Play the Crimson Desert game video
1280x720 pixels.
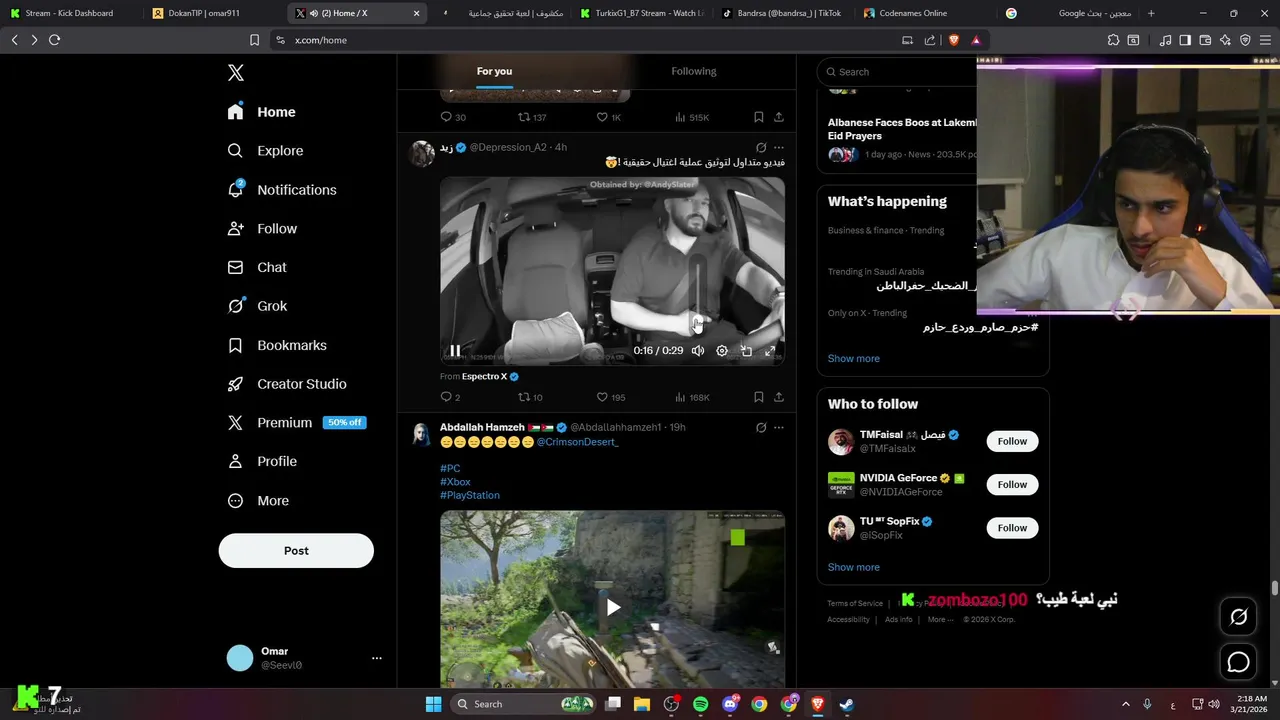click(x=613, y=607)
